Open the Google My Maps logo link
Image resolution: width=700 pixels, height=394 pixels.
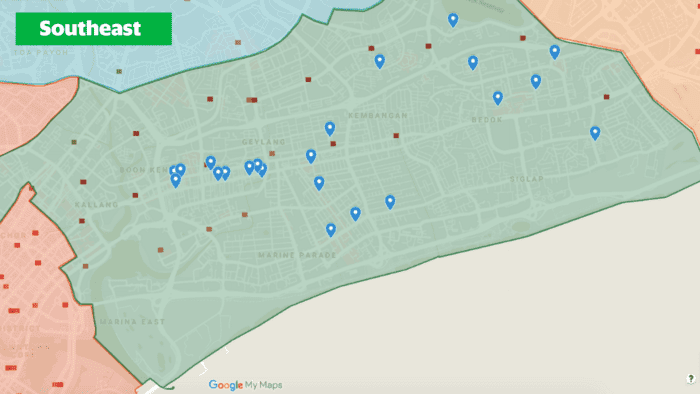coord(246,385)
